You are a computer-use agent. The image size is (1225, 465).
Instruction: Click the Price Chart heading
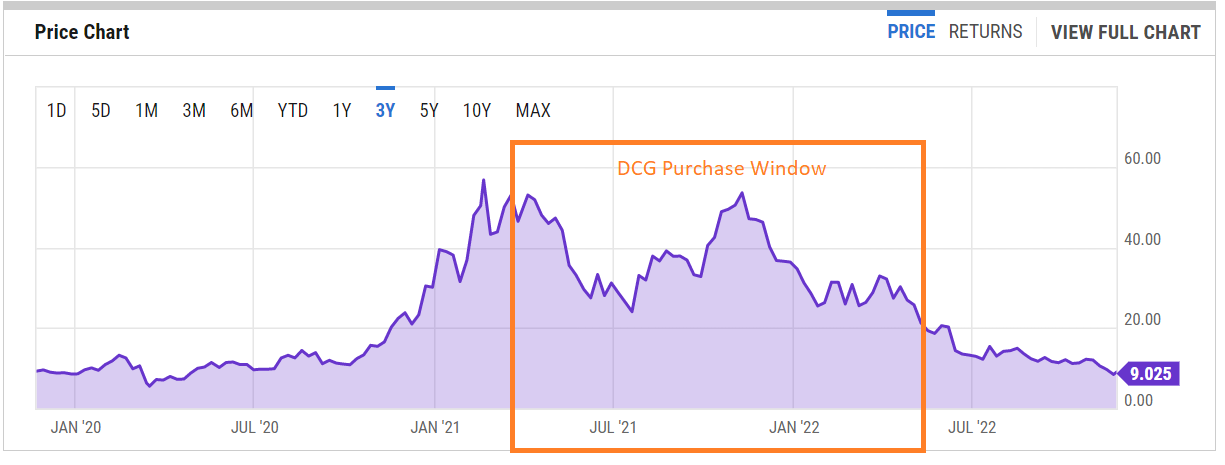tap(82, 32)
